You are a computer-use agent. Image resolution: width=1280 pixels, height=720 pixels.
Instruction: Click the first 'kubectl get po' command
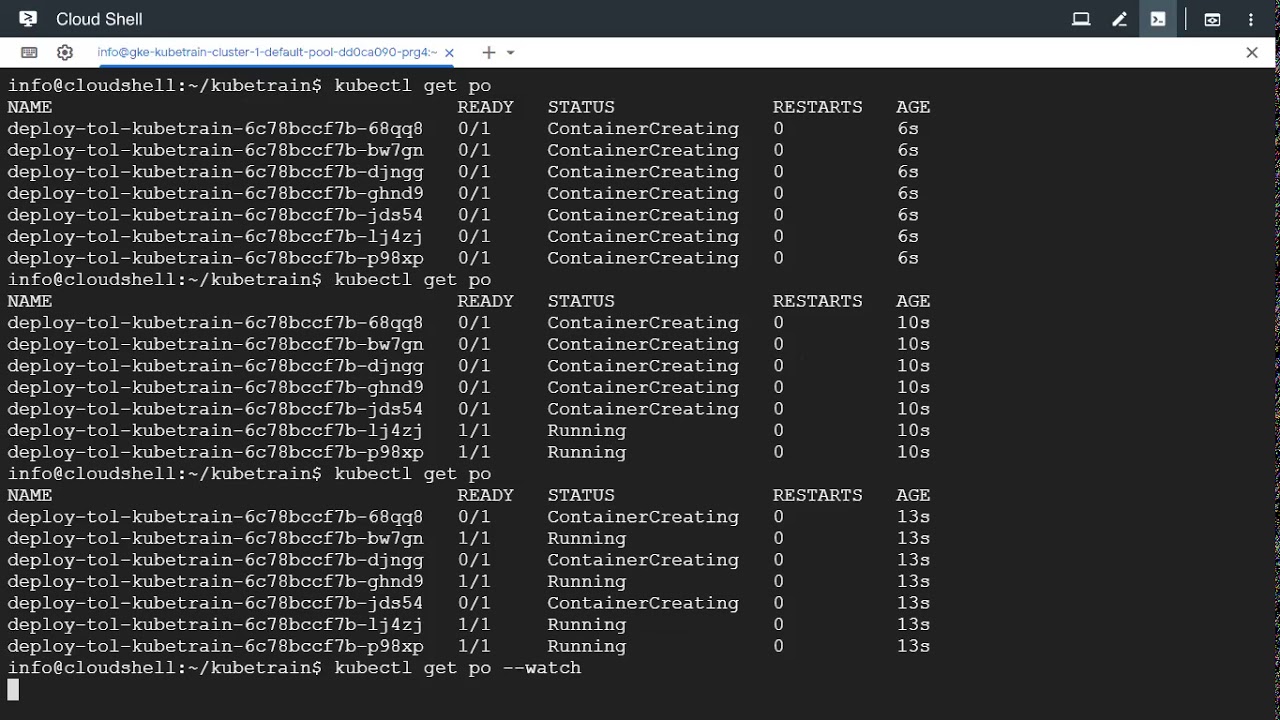[412, 85]
